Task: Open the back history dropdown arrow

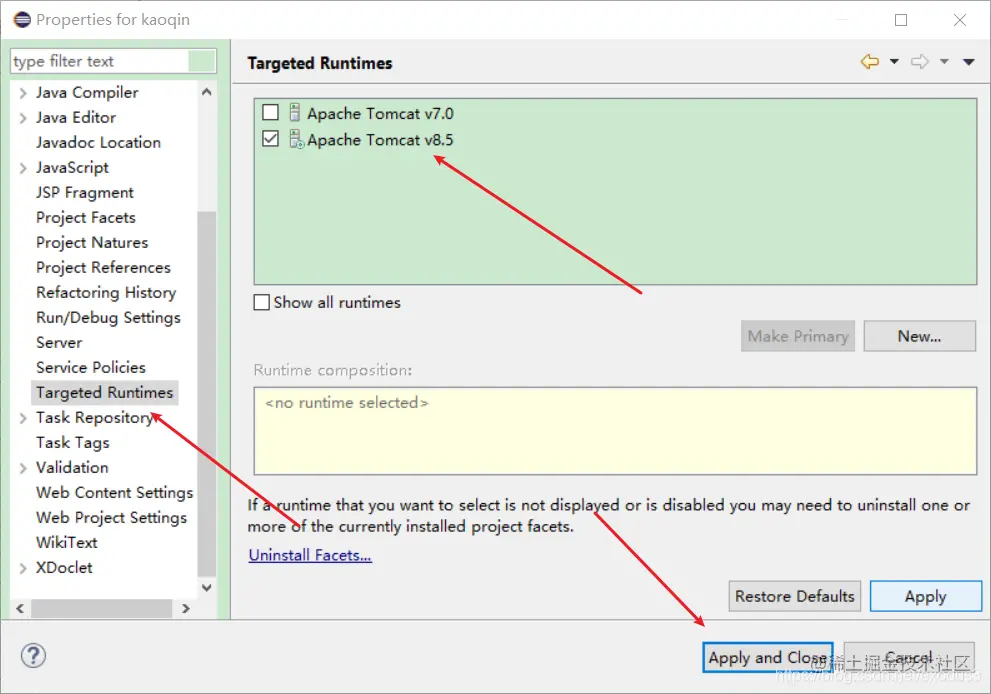Action: click(894, 61)
